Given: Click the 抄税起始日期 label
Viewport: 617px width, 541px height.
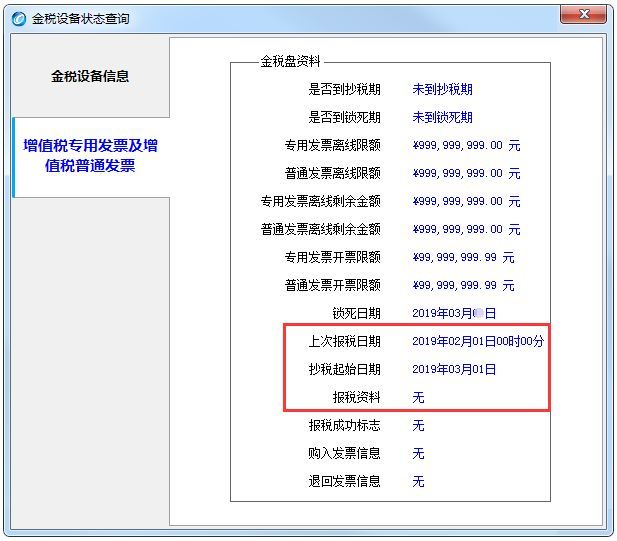Looking at the screenshot, I should click(x=344, y=369).
